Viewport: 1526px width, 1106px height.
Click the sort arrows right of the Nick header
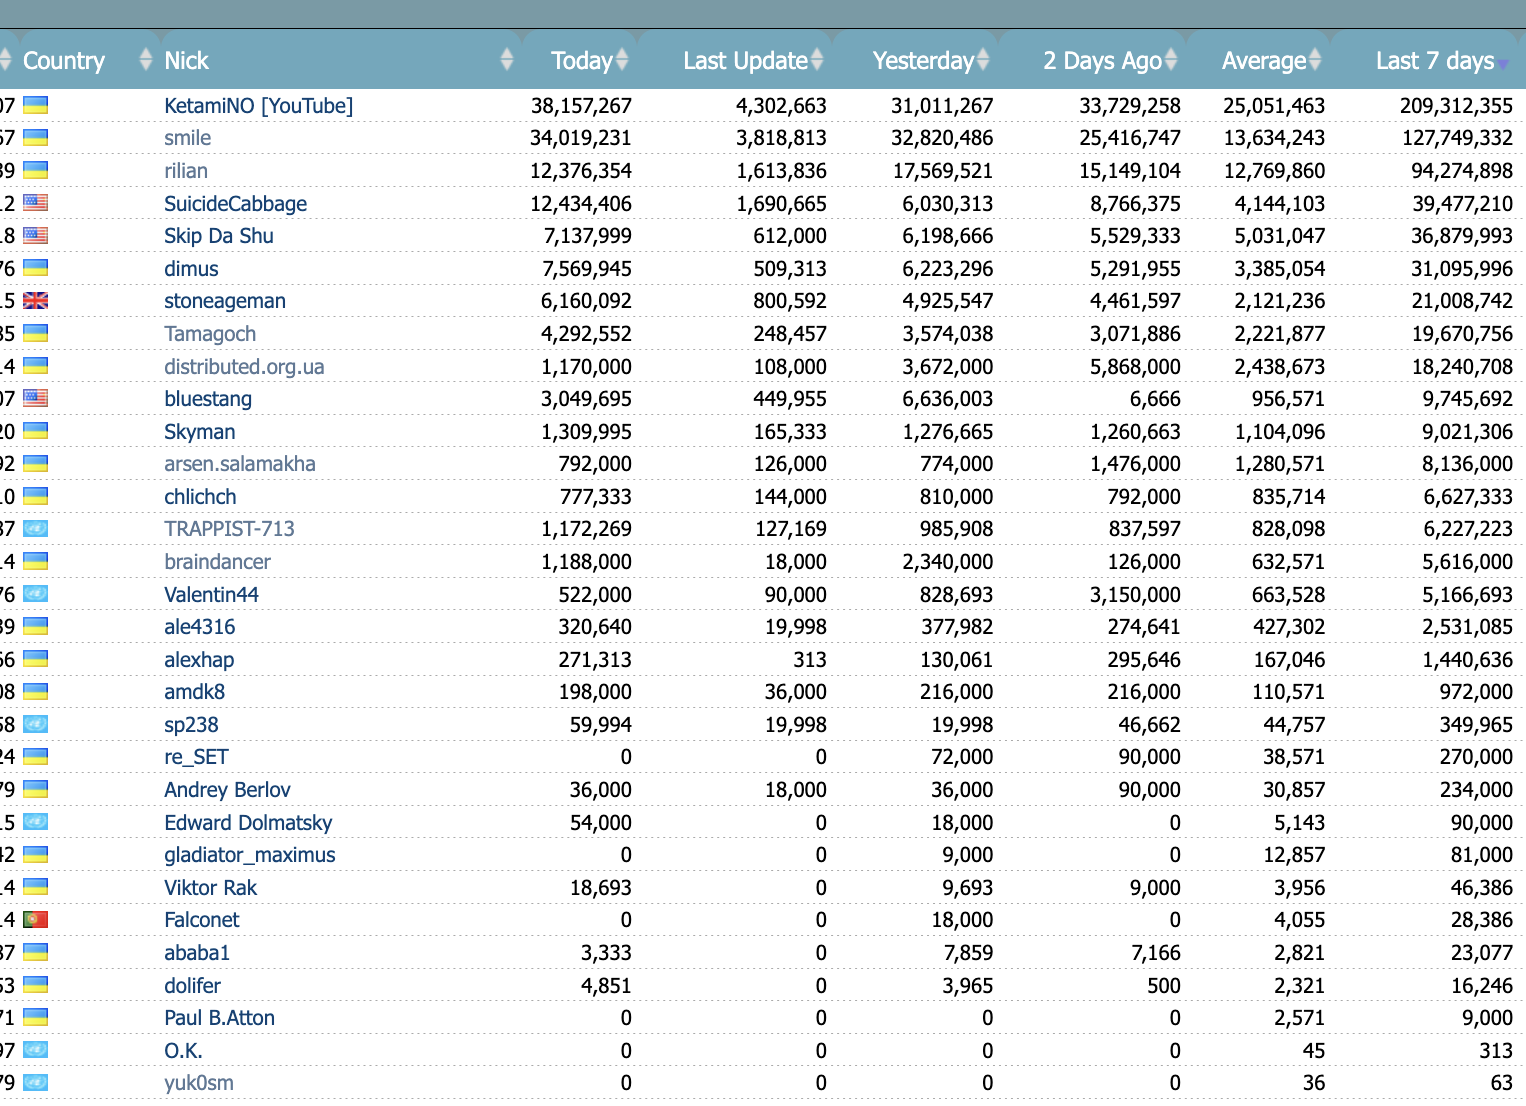507,60
